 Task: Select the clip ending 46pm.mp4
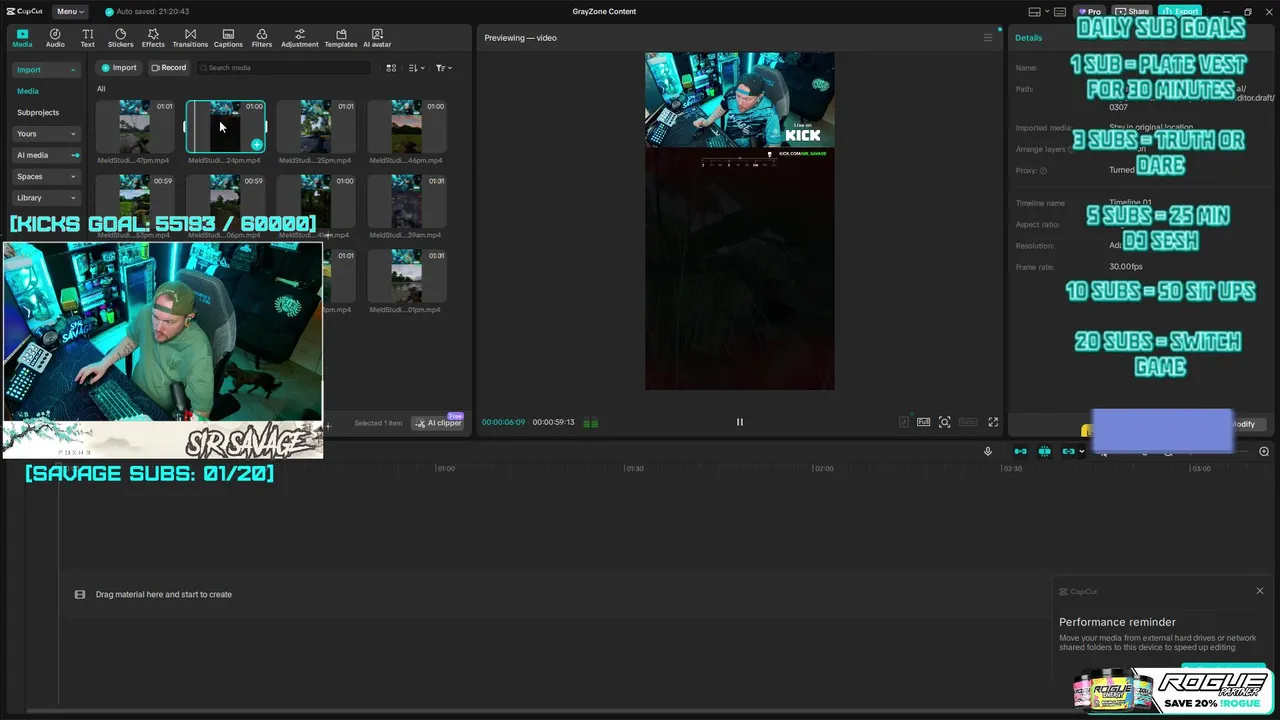pyautogui.click(x=407, y=126)
